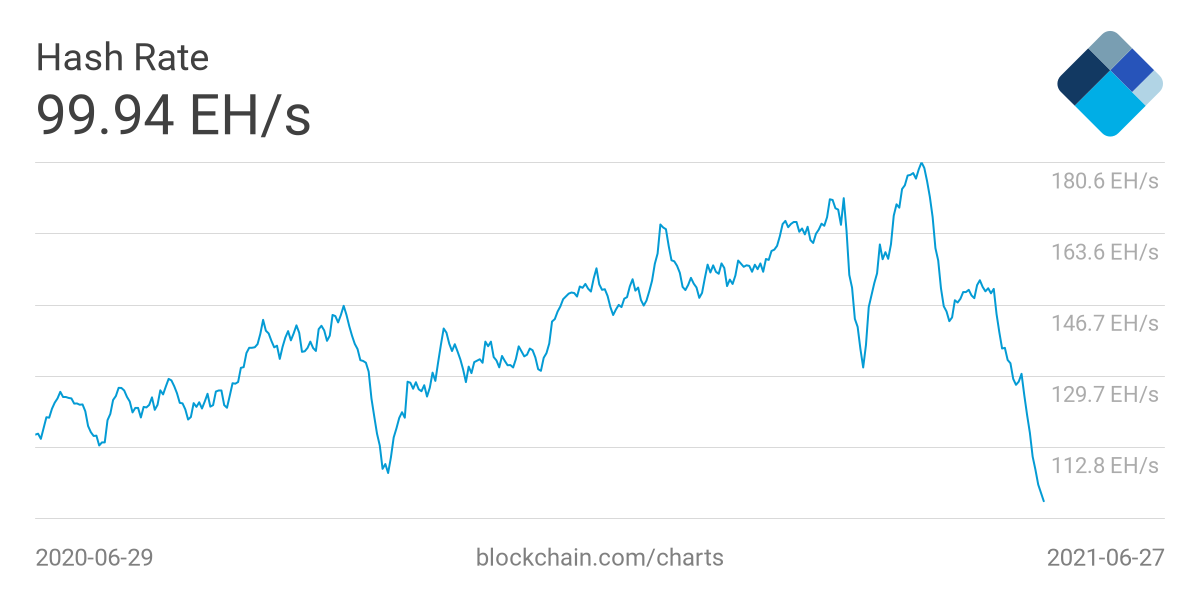The image size is (1200, 600).
Task: Click the 146.7 EH/s axis label
Action: [x=1104, y=323]
